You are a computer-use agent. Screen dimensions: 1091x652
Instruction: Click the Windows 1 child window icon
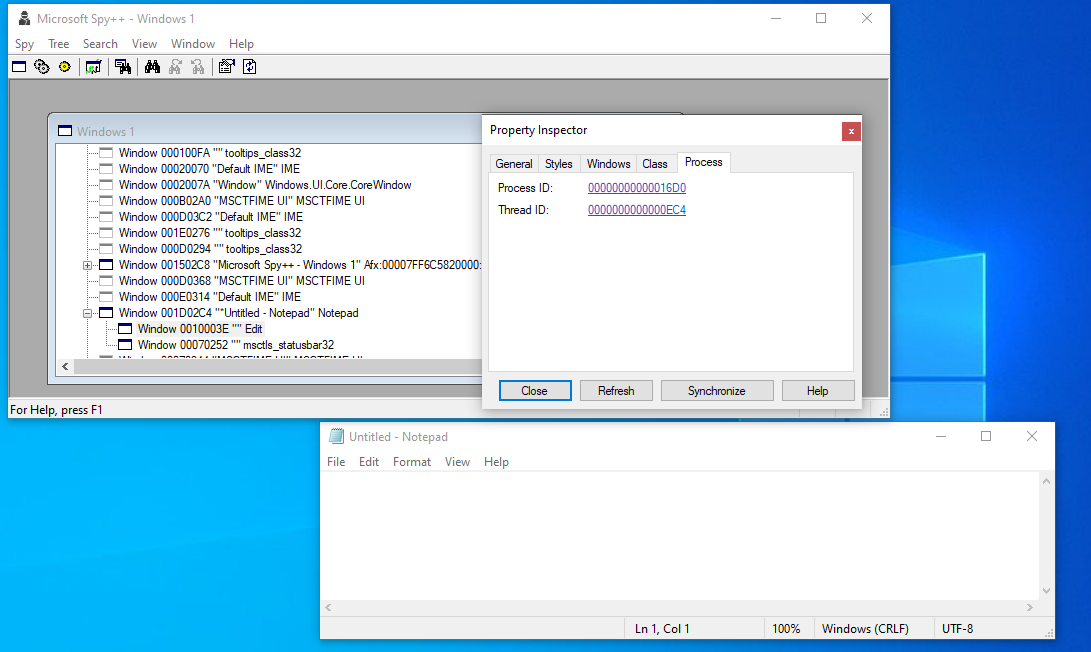tap(65, 132)
